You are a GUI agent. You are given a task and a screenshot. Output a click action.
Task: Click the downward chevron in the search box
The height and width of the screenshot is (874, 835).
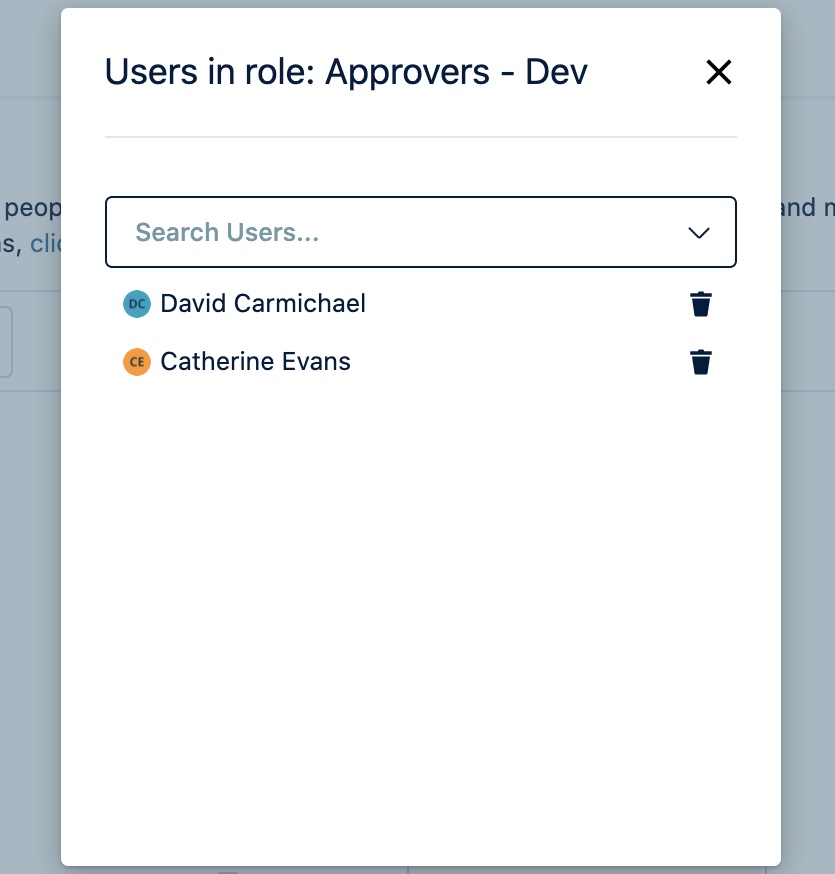(x=698, y=232)
